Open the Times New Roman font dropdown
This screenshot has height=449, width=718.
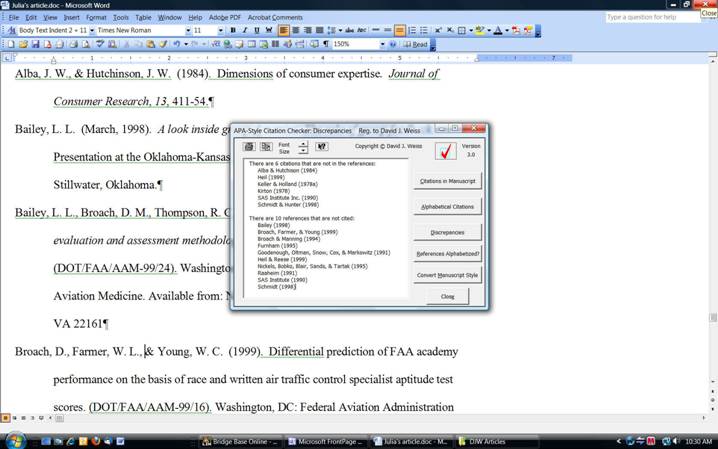point(188,30)
